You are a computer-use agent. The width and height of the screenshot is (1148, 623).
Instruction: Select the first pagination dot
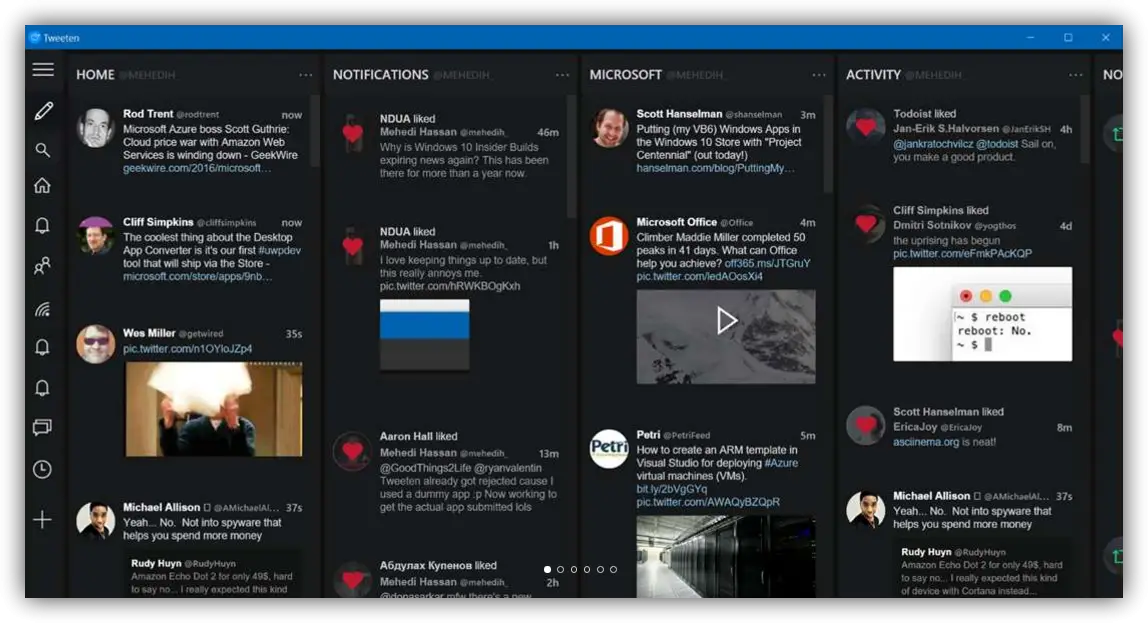pyautogui.click(x=548, y=569)
